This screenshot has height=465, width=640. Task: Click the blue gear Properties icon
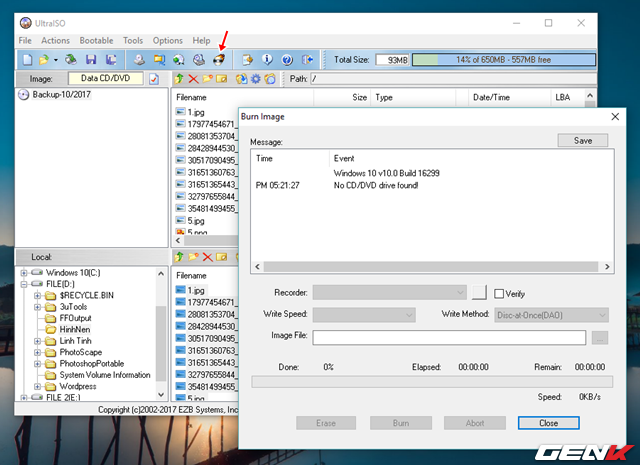[x=256, y=79]
